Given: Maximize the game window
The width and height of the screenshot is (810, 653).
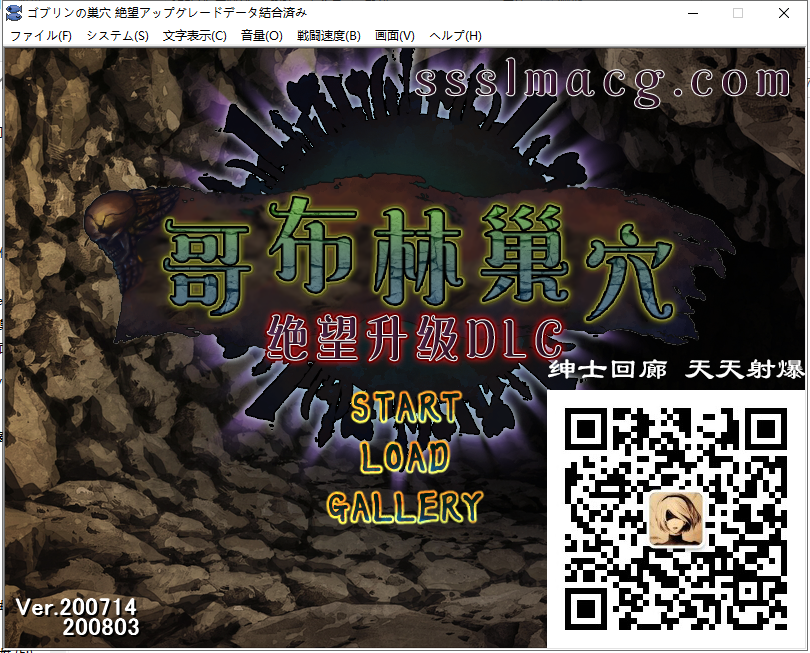Looking at the screenshot, I should point(738,13).
